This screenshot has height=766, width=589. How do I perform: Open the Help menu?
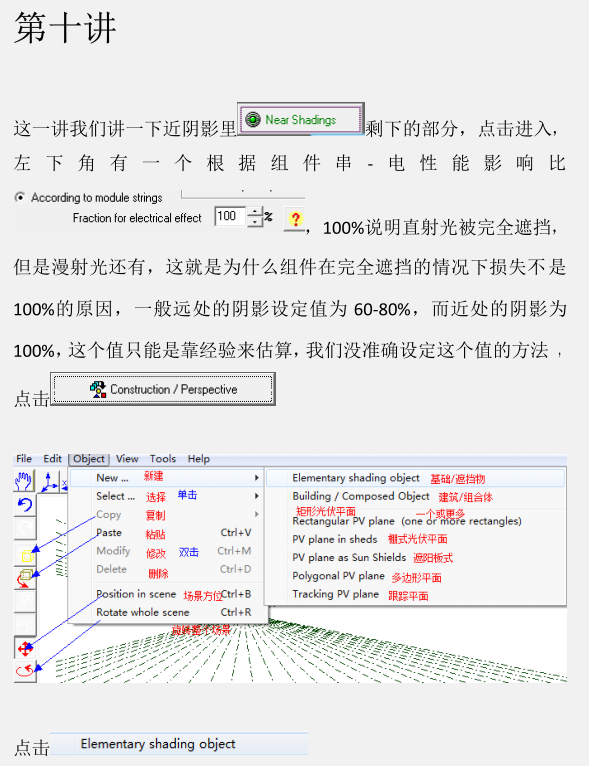tap(199, 459)
